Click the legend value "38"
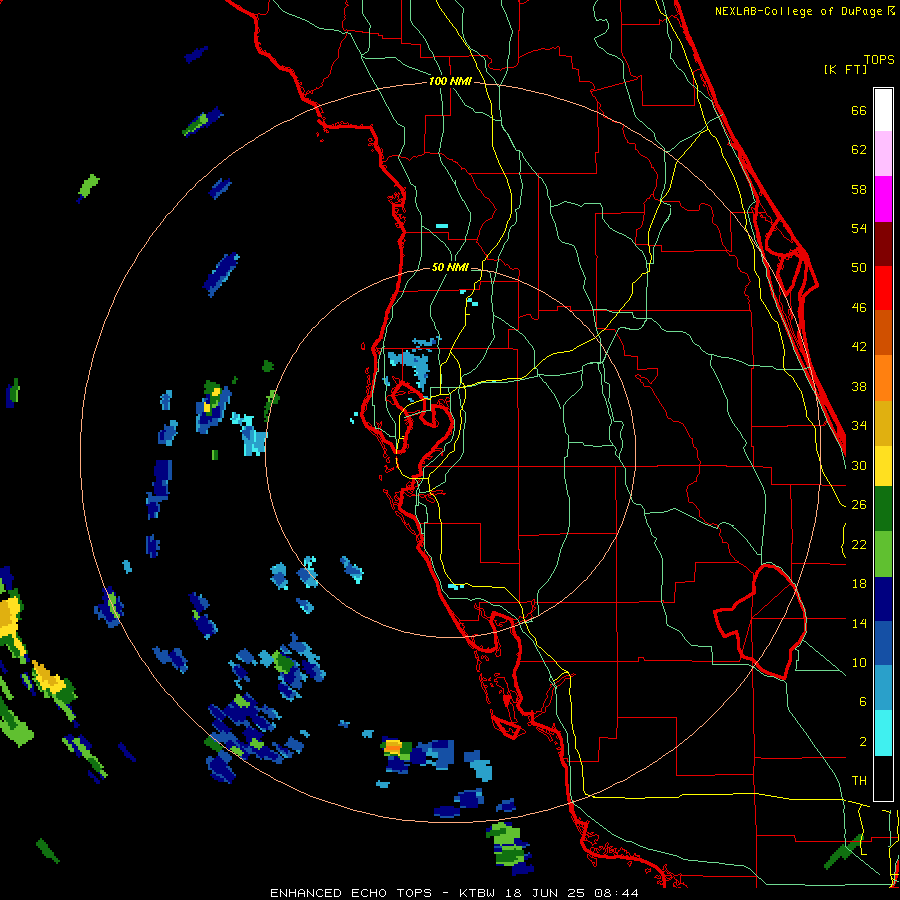This screenshot has height=900, width=900. coord(859,386)
